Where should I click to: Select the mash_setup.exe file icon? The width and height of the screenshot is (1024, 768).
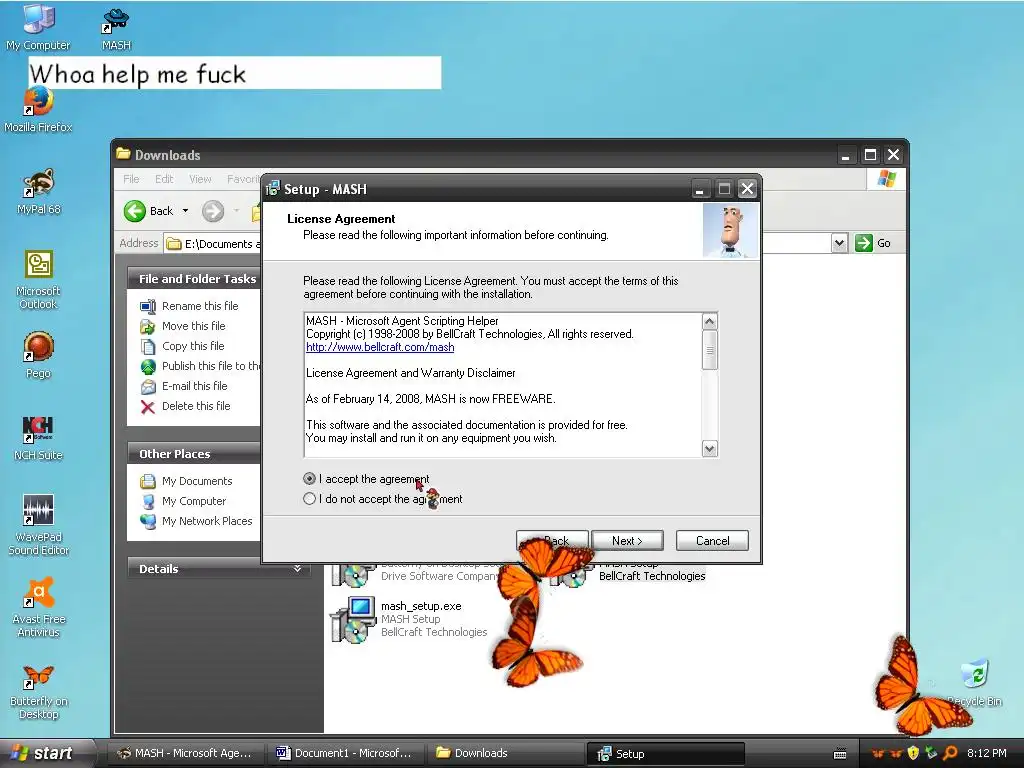pos(353,619)
